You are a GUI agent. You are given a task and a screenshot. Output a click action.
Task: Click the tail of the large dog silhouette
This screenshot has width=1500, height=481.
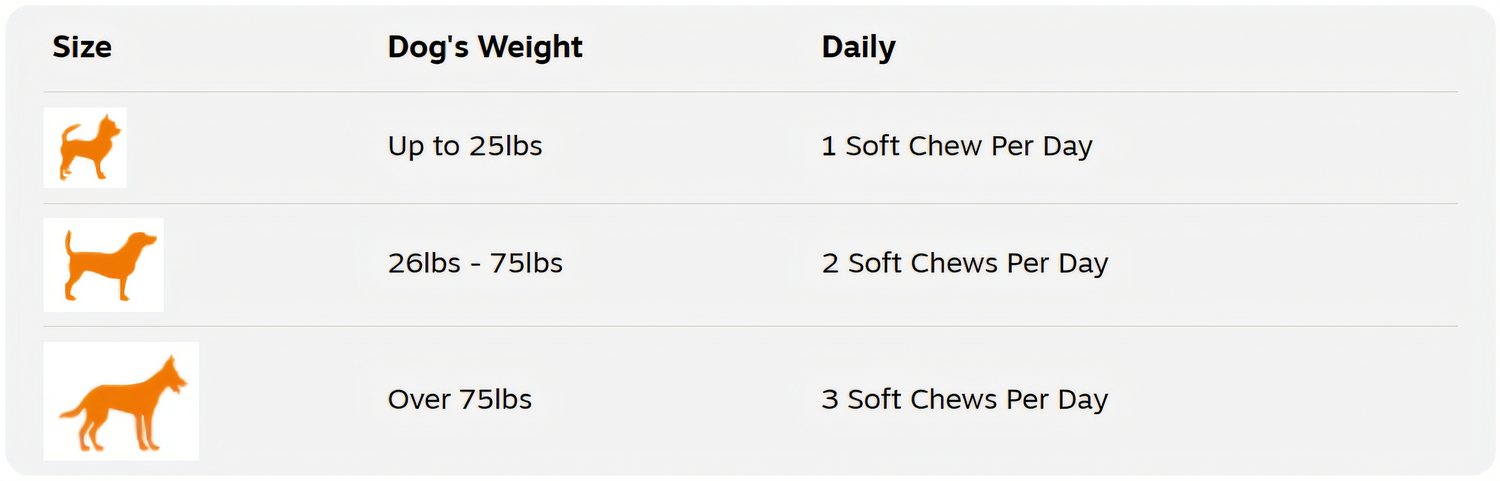point(72,411)
